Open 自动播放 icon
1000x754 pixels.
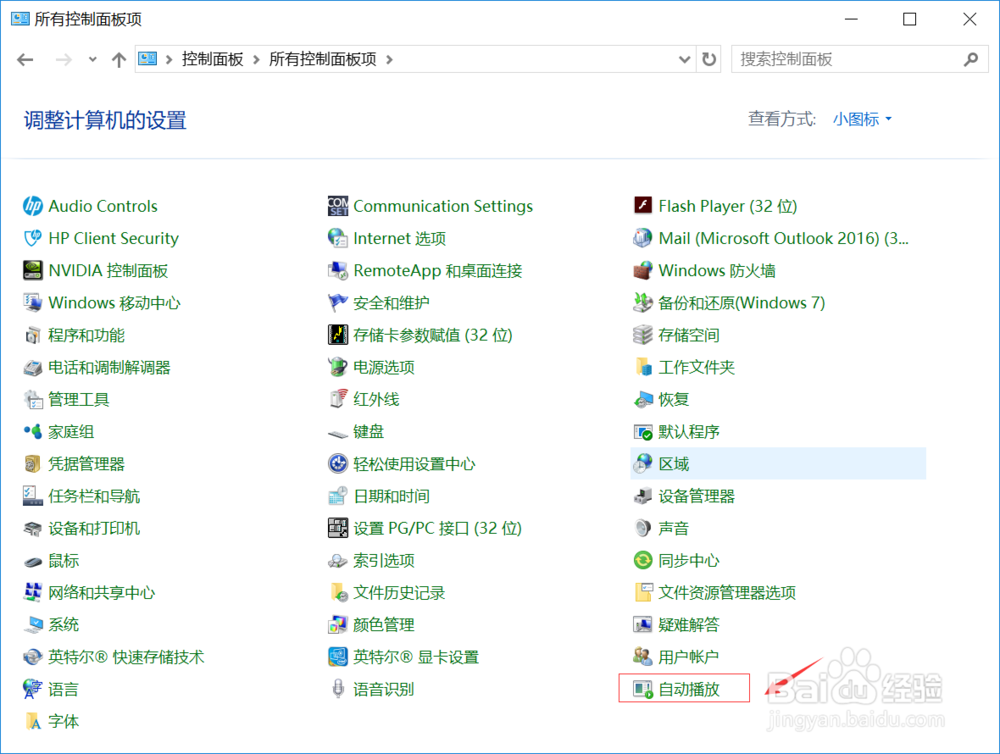coord(643,689)
